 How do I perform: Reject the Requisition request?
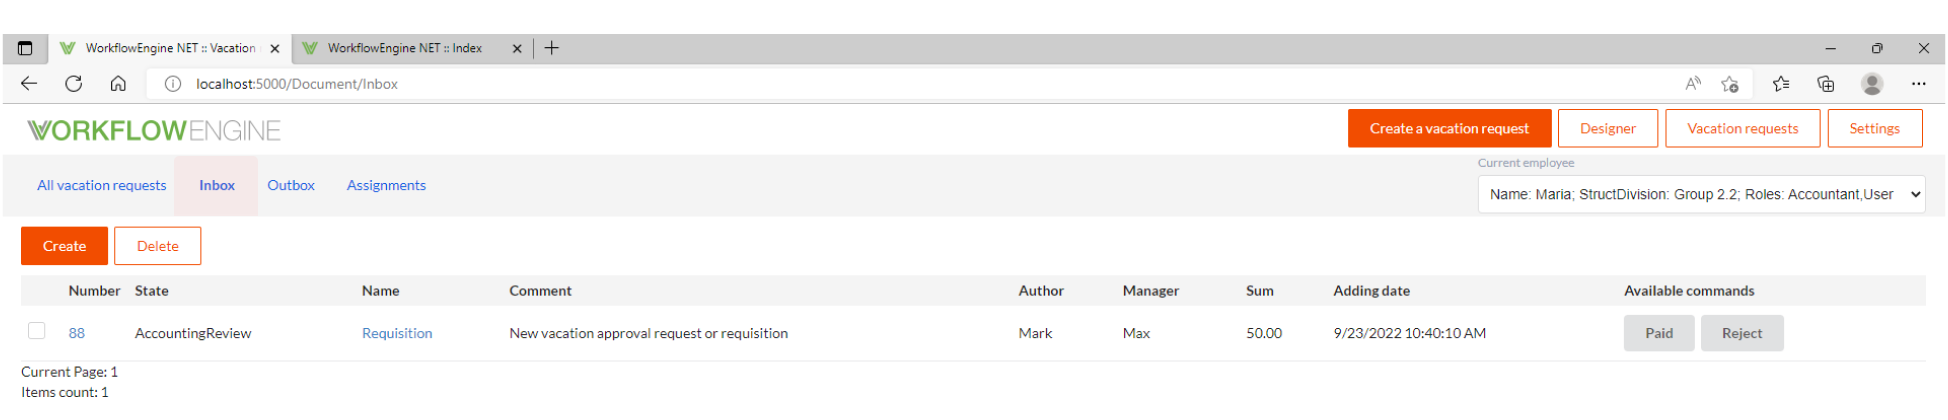1742,333
